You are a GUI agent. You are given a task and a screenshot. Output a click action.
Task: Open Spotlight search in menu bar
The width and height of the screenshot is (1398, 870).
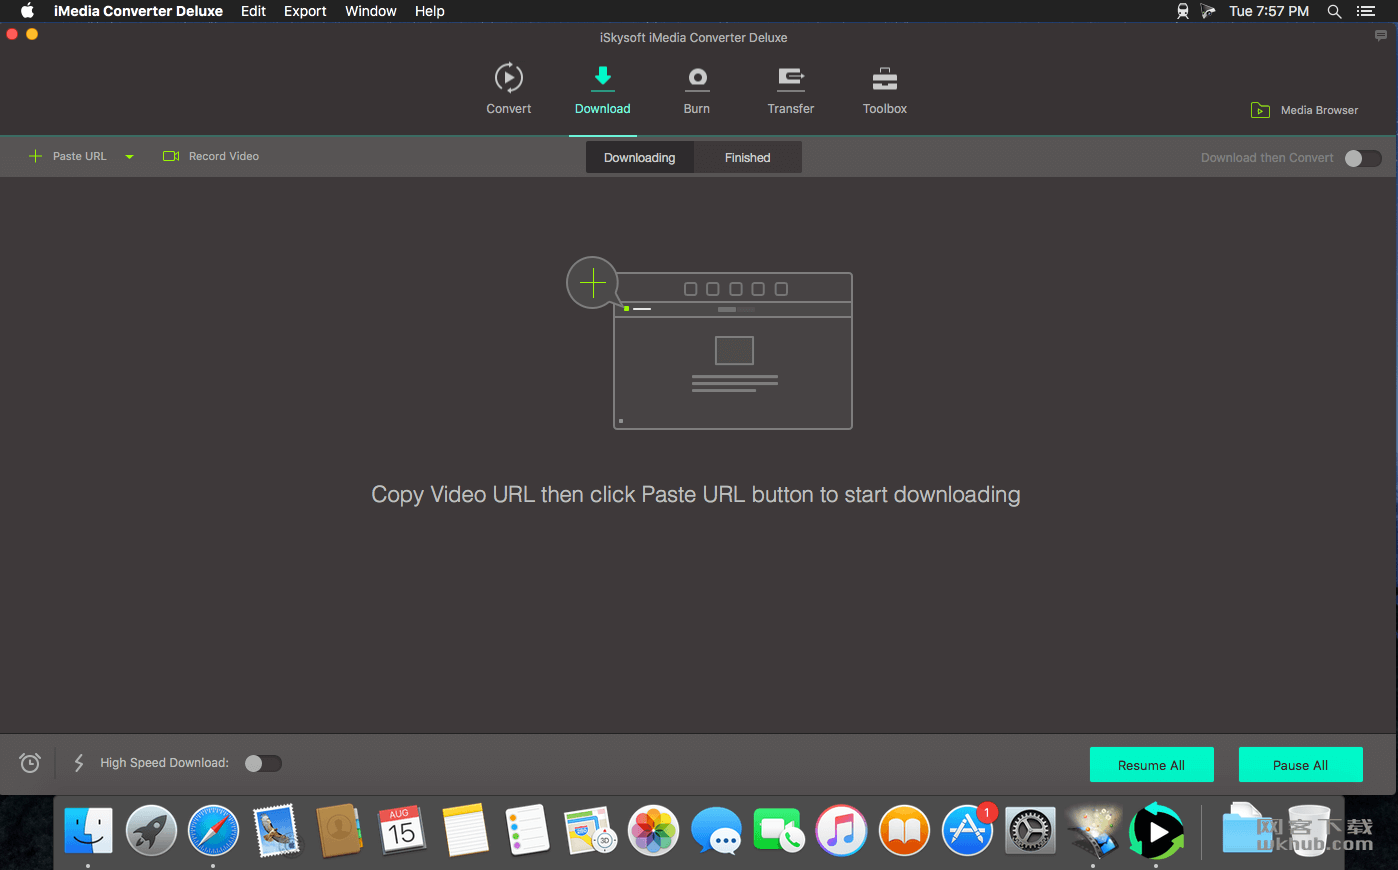[1334, 11]
